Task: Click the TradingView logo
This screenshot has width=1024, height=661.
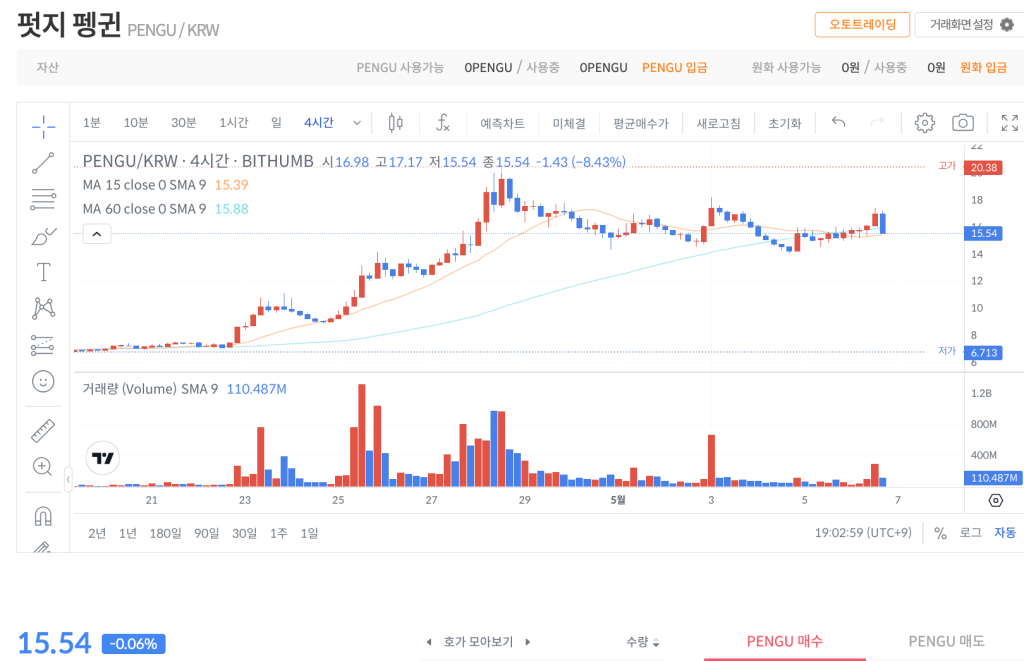Action: pos(103,458)
